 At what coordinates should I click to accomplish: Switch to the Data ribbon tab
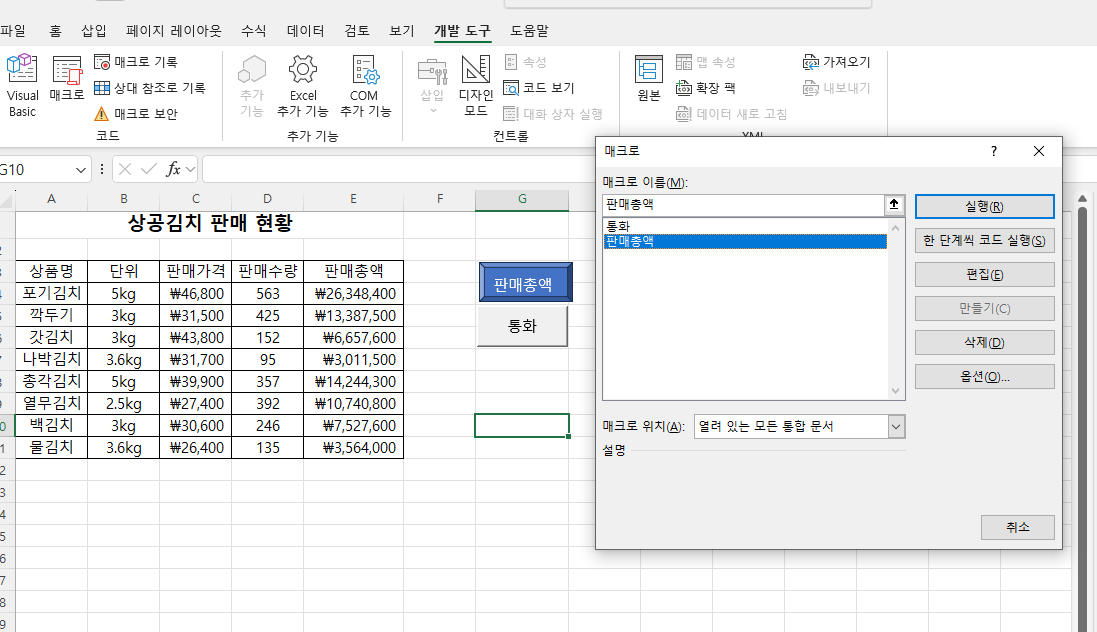[305, 31]
